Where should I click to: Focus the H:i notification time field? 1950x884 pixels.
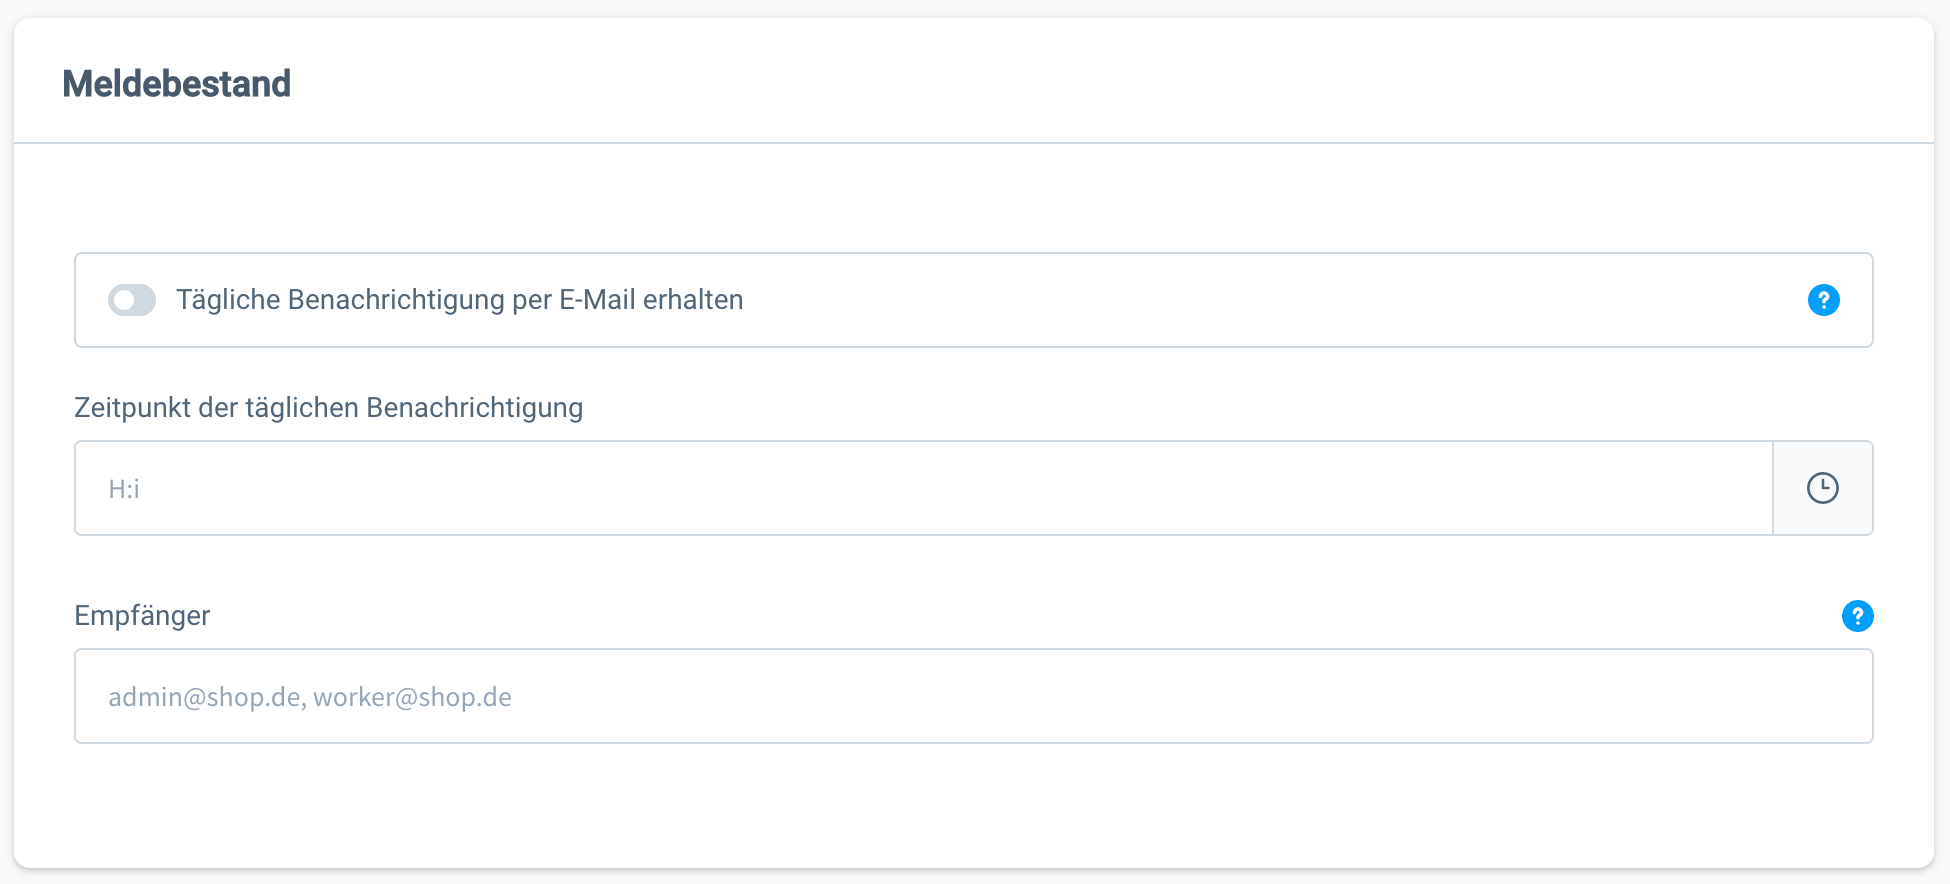922,488
